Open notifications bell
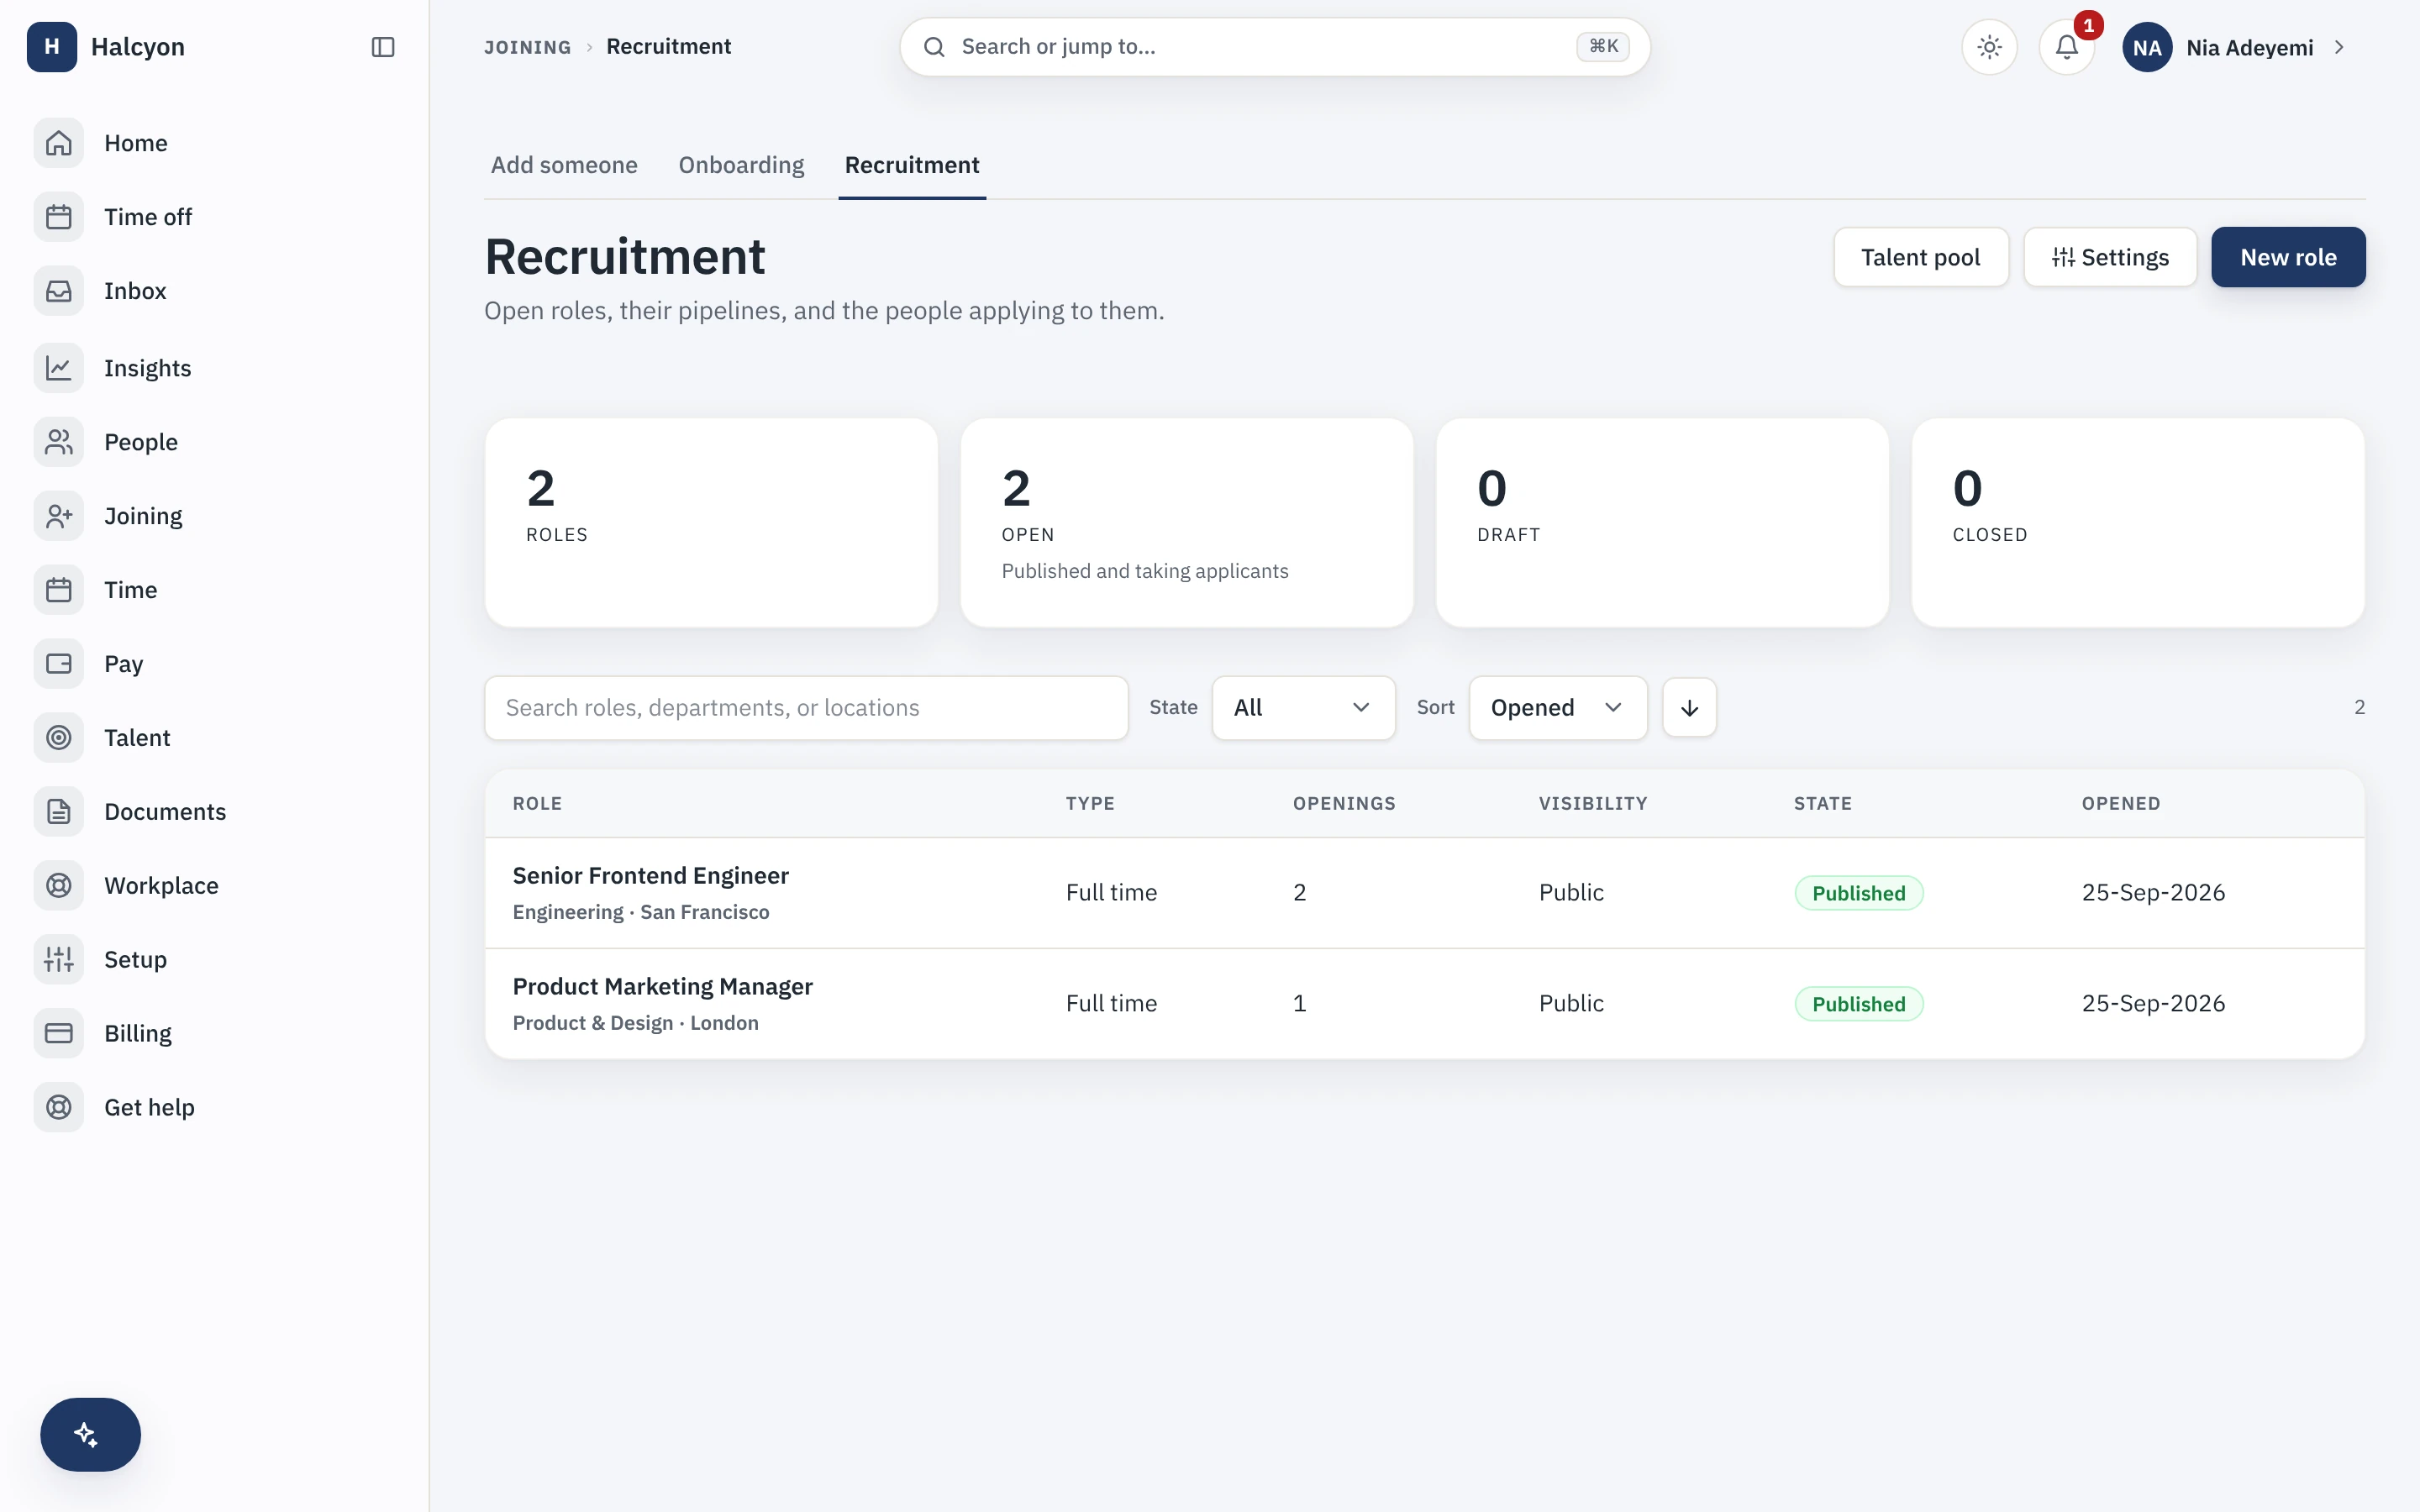The height and width of the screenshot is (1512, 2420). tap(2067, 47)
